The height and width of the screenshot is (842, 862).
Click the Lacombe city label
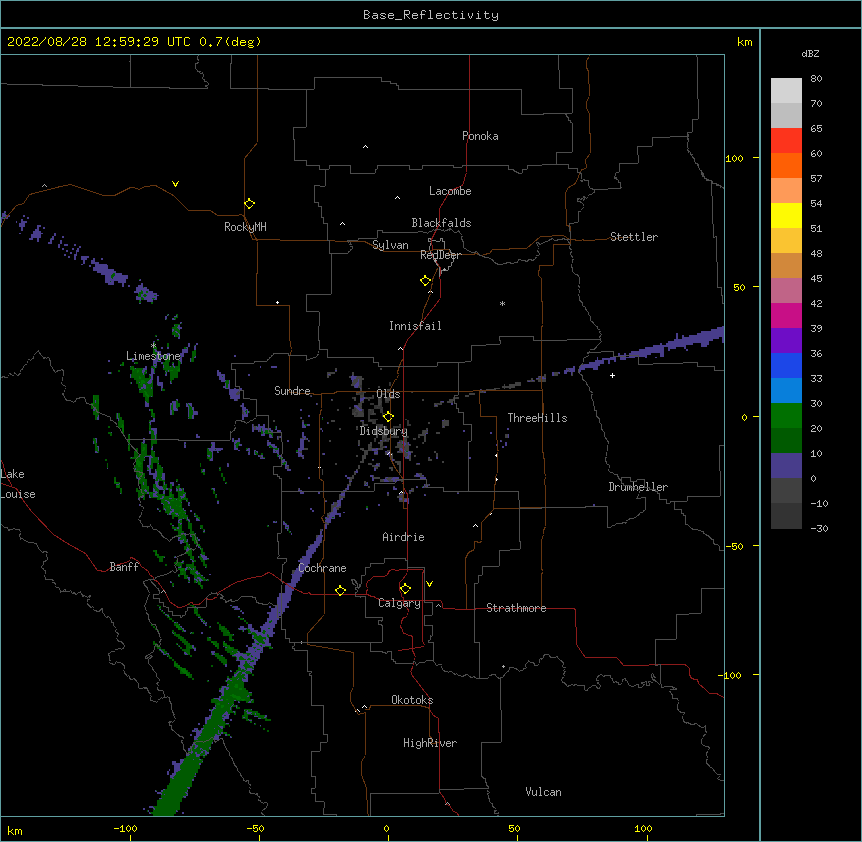(x=450, y=191)
